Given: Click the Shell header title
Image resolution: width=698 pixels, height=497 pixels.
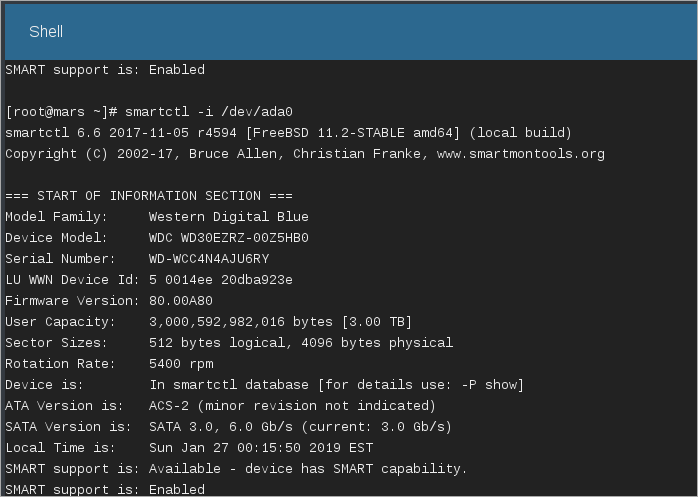Looking at the screenshot, I should 46,32.
